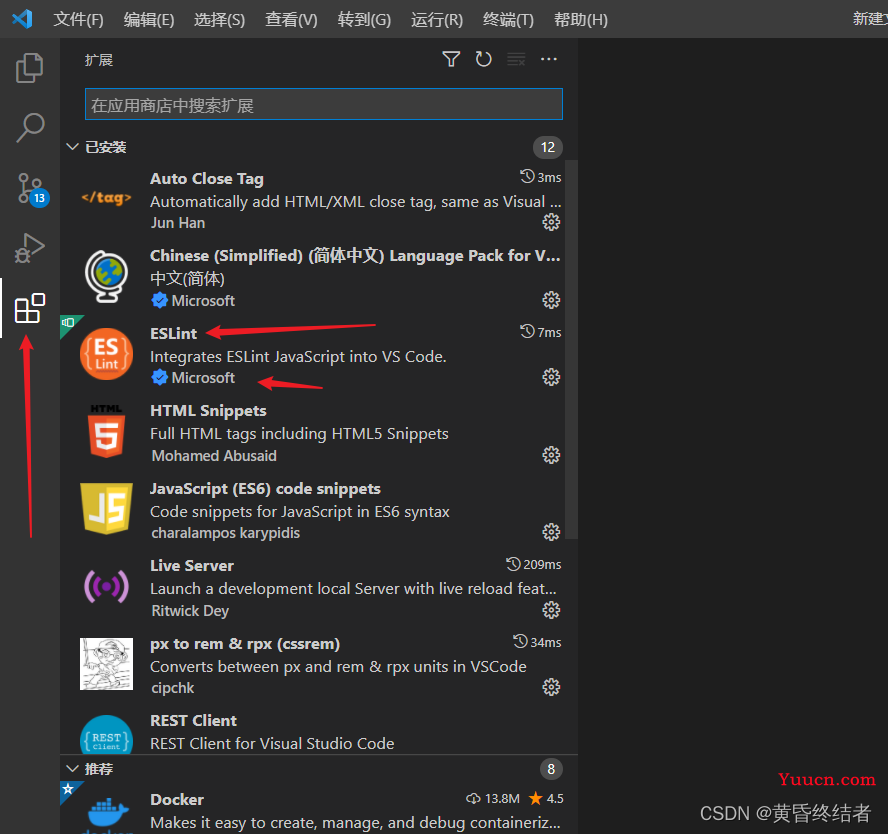Select the Live Server extension title
The height and width of the screenshot is (834, 888).
(191, 566)
